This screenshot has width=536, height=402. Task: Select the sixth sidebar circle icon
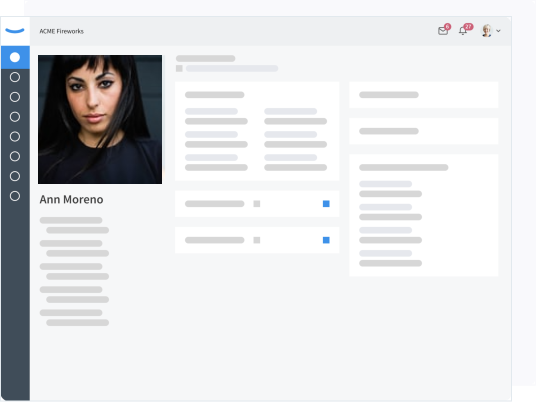(x=15, y=156)
